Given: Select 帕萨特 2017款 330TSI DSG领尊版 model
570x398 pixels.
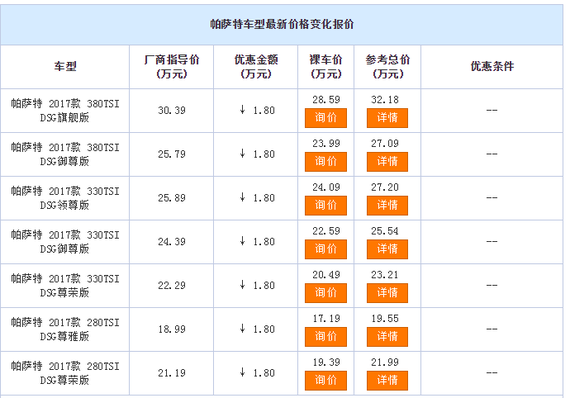Looking at the screenshot, I should 65,198.
